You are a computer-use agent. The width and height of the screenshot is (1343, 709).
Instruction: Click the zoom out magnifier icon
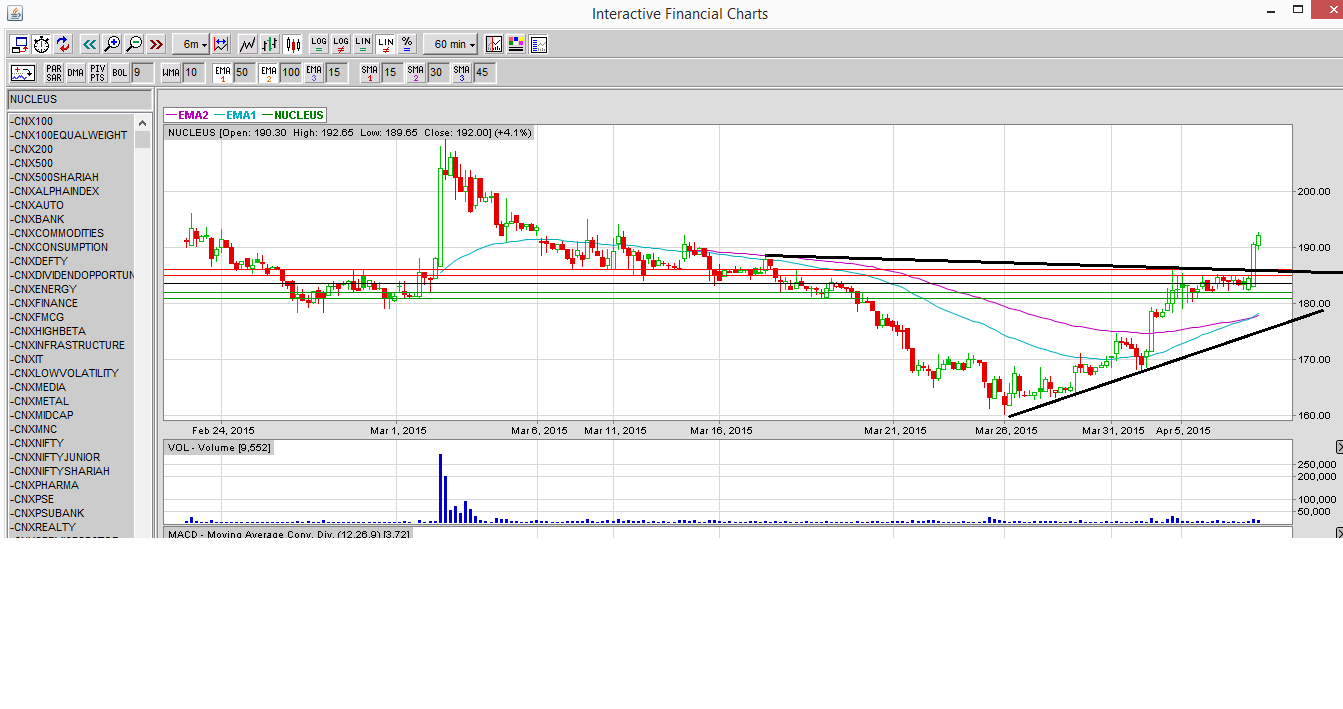click(133, 44)
